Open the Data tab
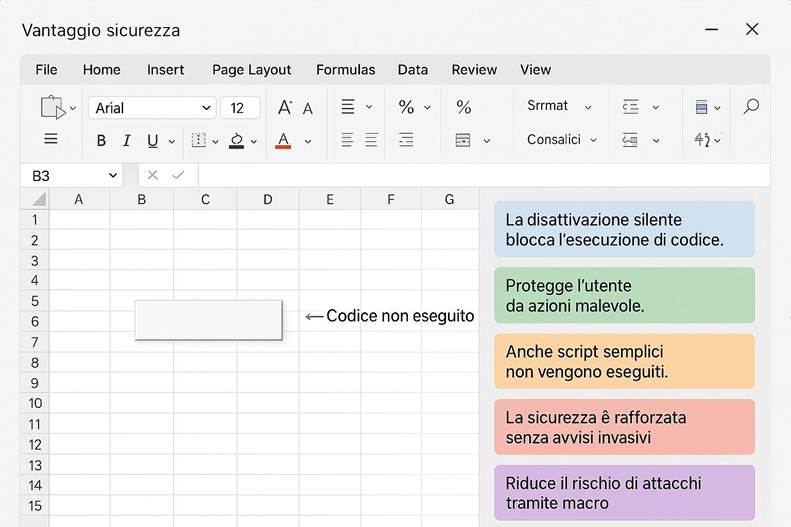Viewport: 791px width, 527px height. [x=413, y=70]
